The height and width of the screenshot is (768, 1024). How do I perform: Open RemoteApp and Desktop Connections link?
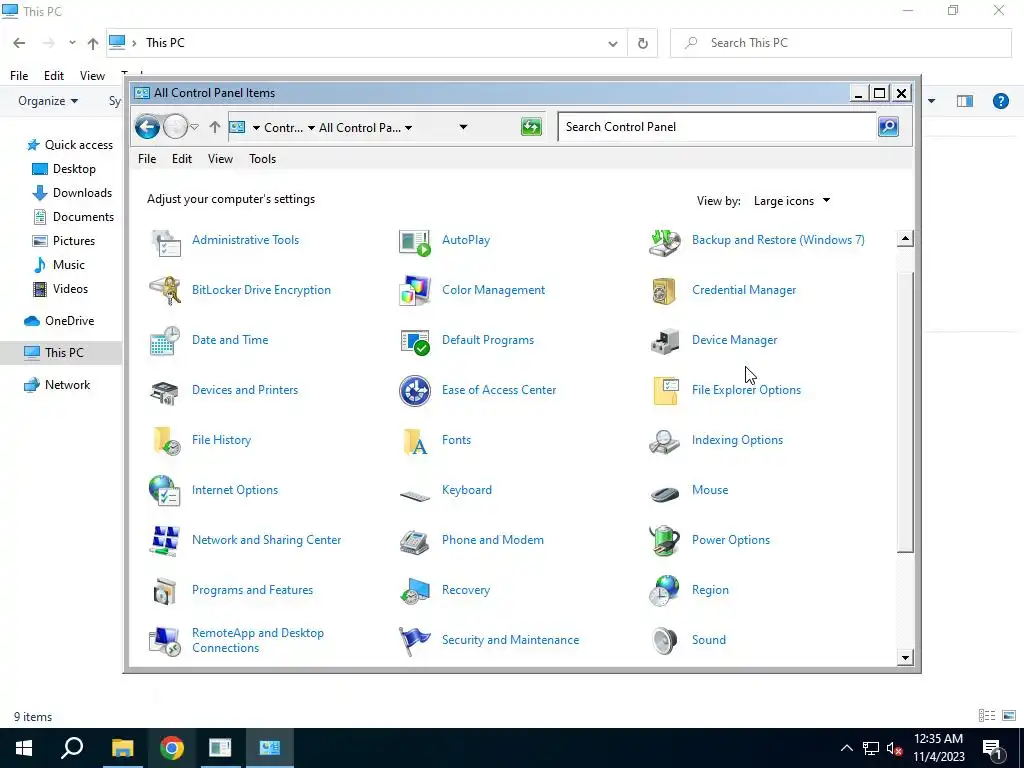click(x=258, y=640)
